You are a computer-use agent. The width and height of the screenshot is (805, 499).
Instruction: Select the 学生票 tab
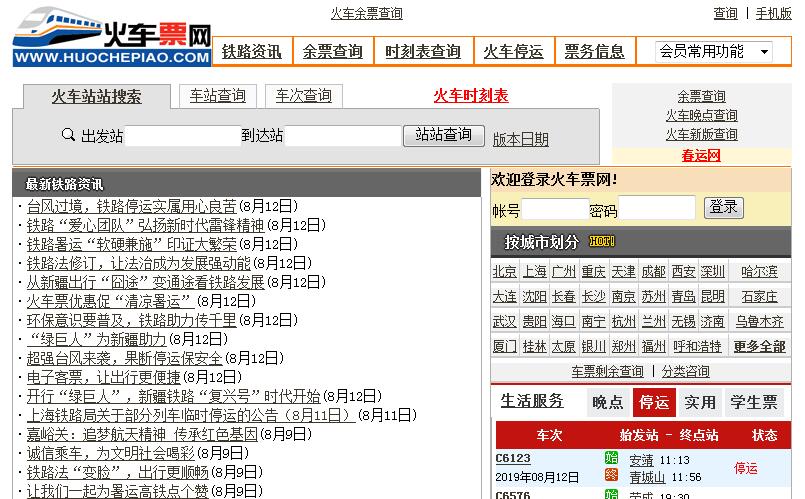click(753, 402)
